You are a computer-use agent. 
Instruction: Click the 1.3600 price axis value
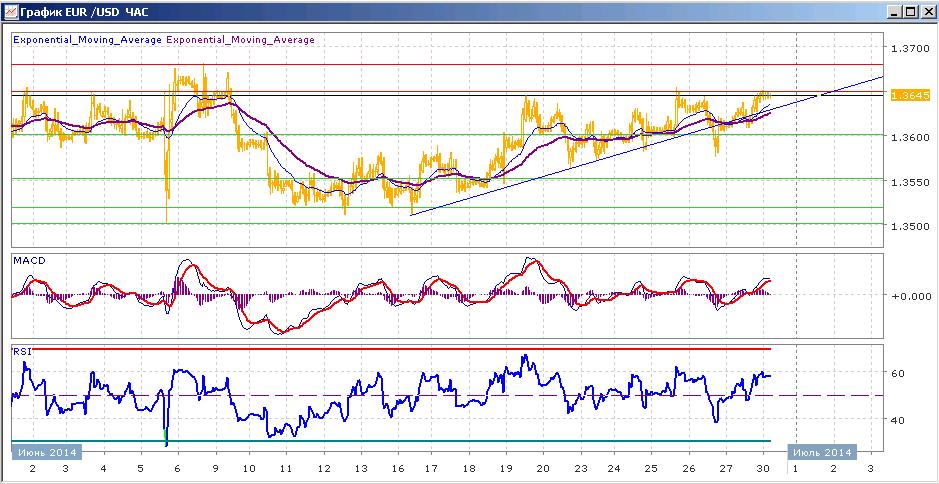[909, 137]
